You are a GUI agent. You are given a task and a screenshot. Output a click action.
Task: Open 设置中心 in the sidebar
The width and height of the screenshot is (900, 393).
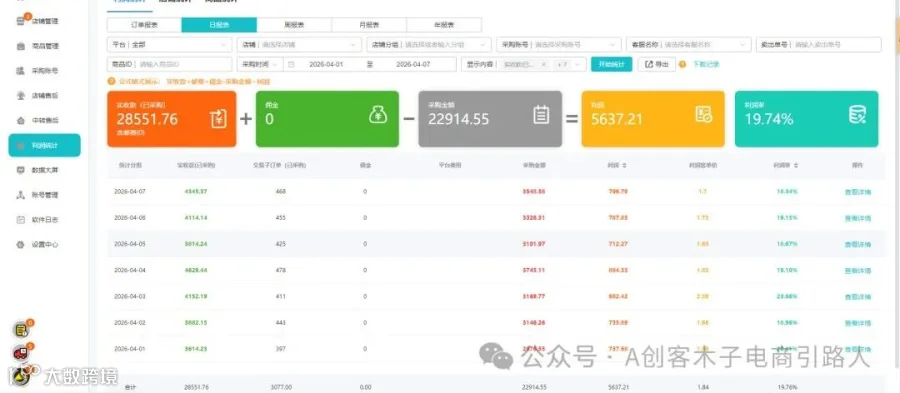(44, 244)
